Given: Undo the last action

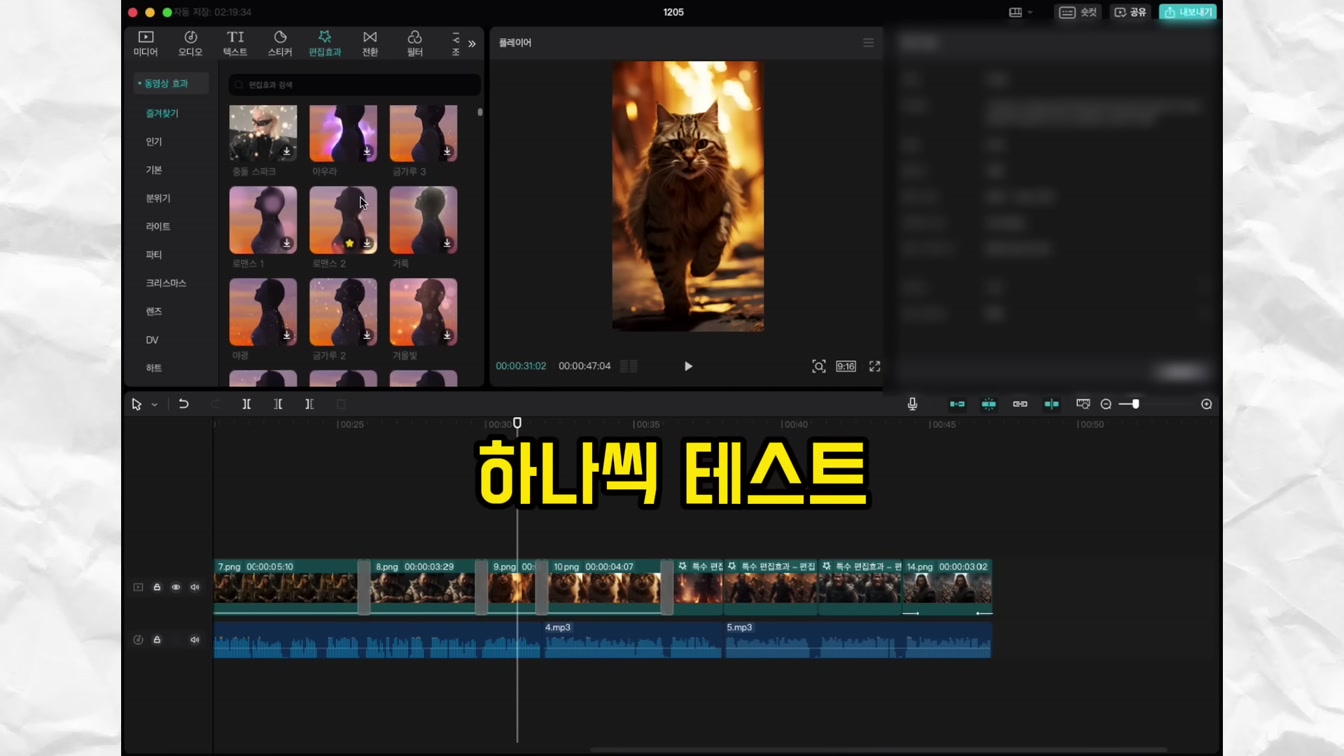Looking at the screenshot, I should point(183,405).
